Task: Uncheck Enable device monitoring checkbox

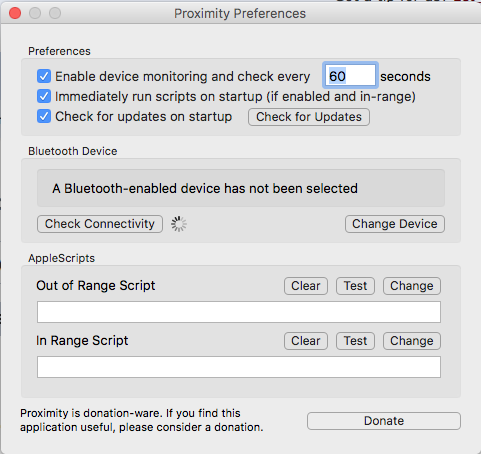Action: click(x=44, y=76)
